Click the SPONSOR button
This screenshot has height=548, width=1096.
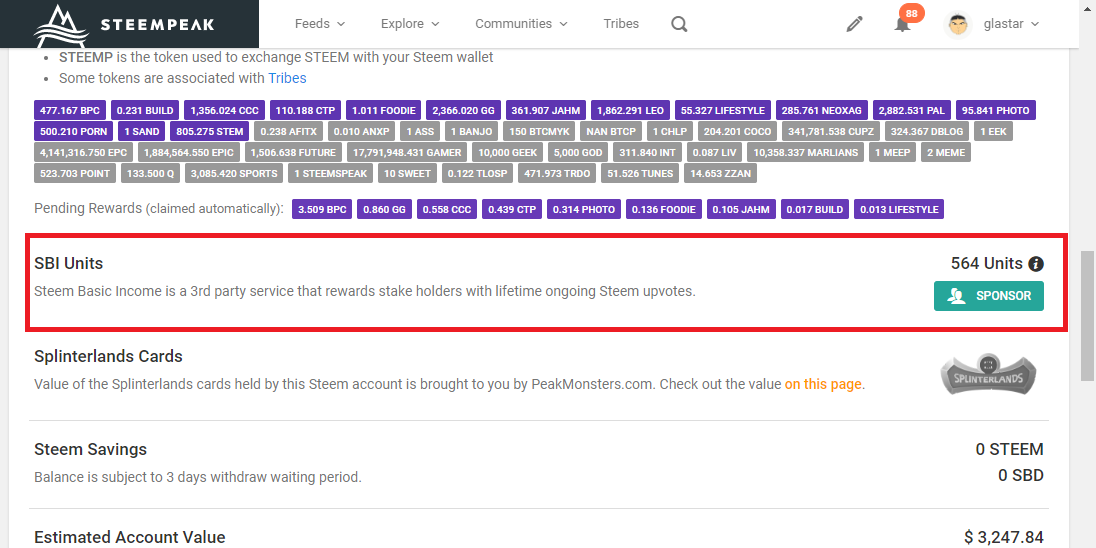pyautogui.click(x=988, y=296)
